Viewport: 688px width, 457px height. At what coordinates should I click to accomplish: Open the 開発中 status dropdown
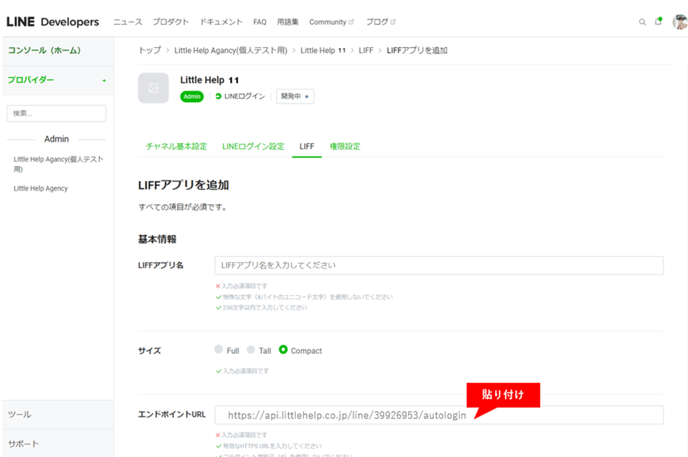295,97
